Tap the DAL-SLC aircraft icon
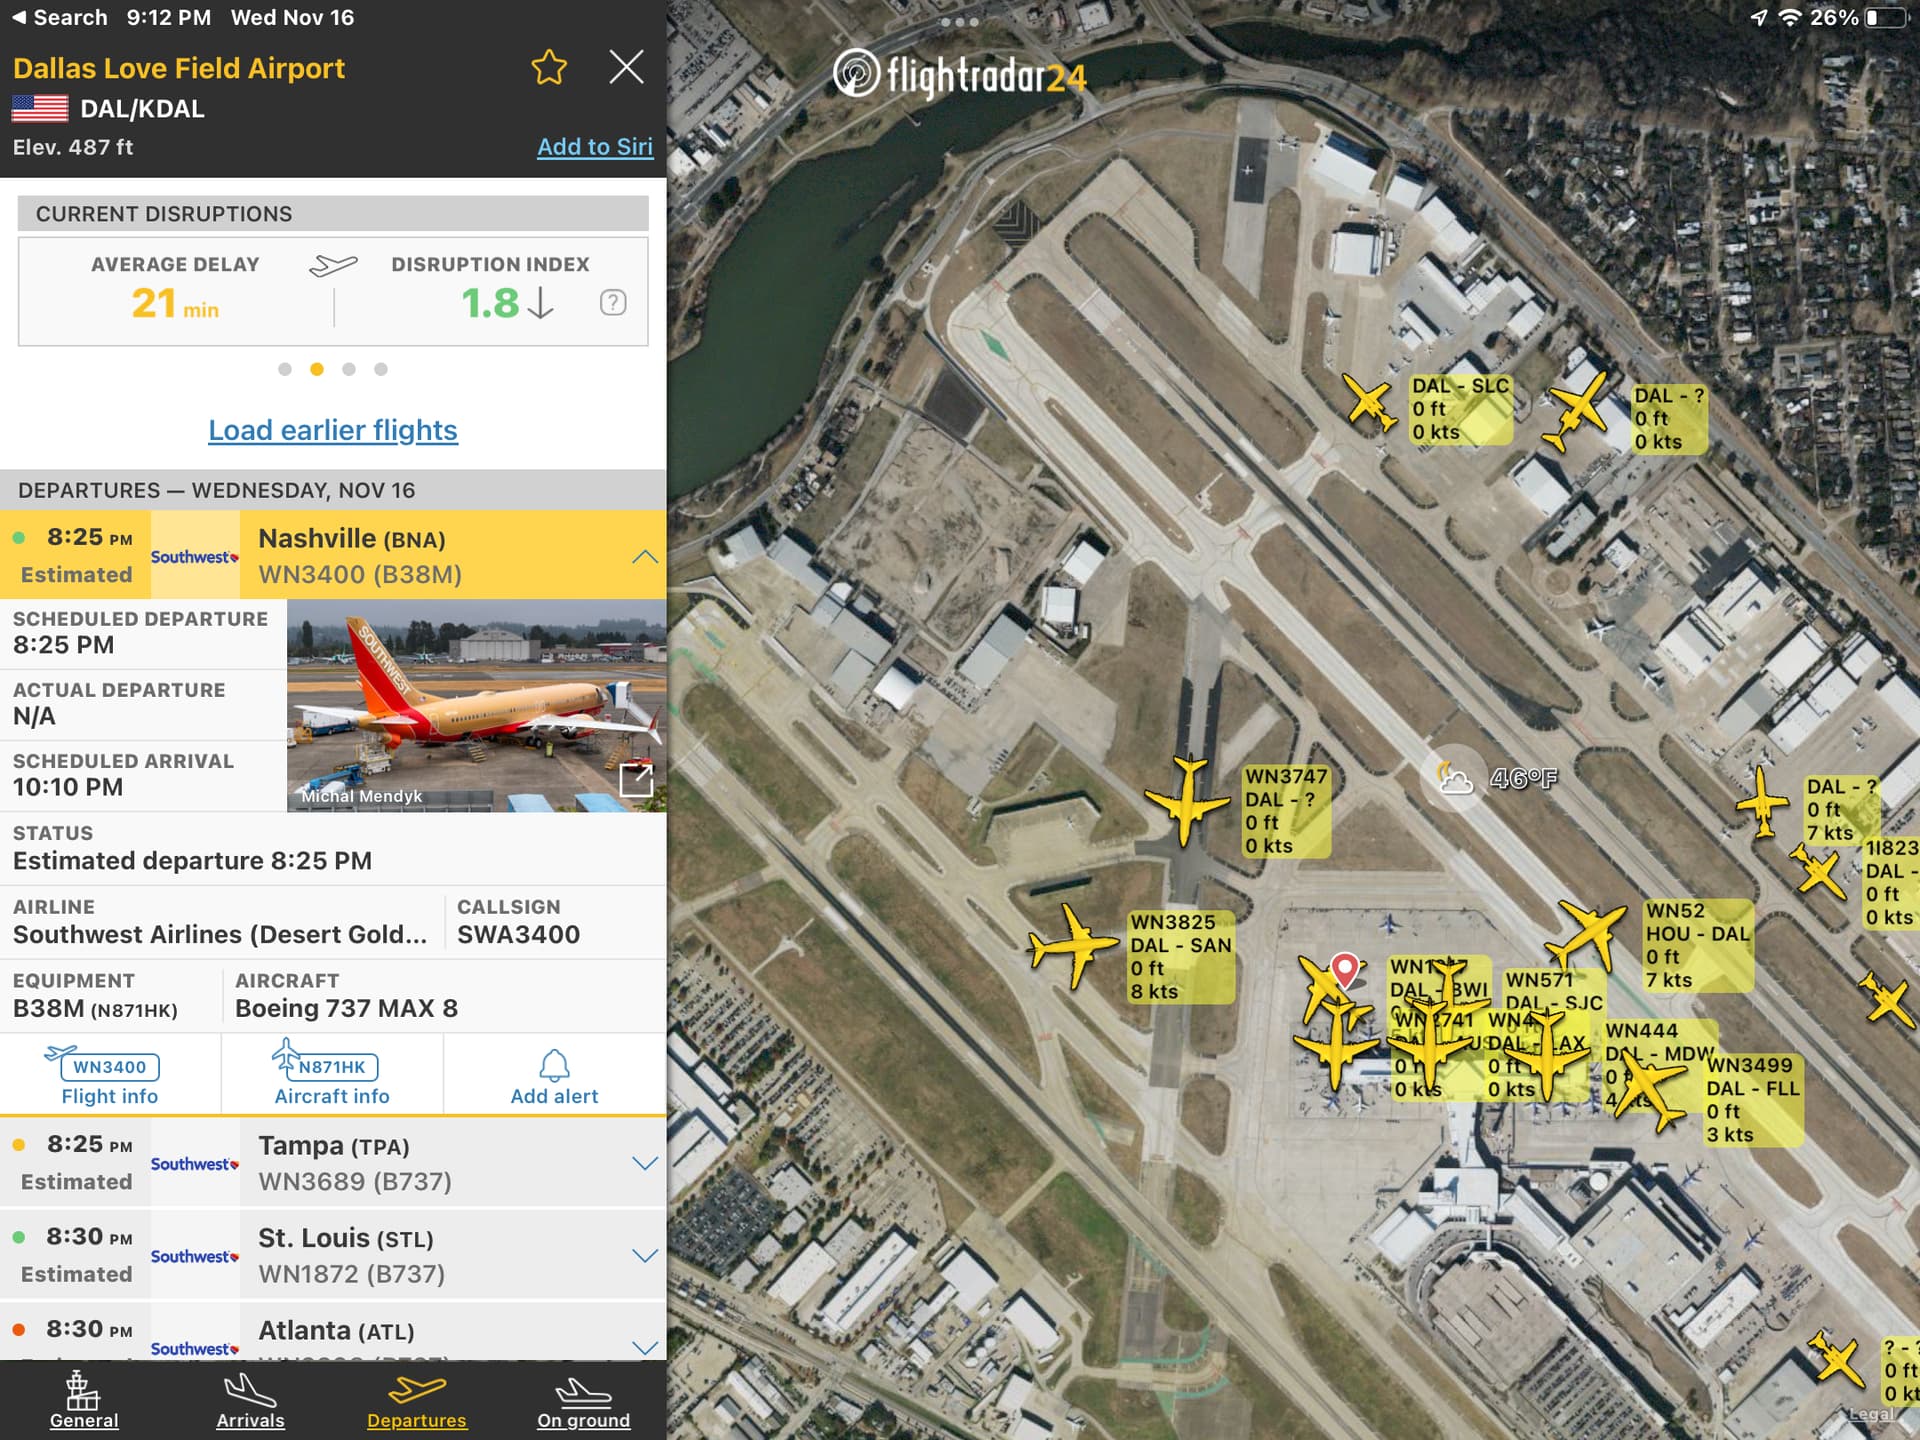This screenshot has width=1920, height=1440. point(1369,403)
